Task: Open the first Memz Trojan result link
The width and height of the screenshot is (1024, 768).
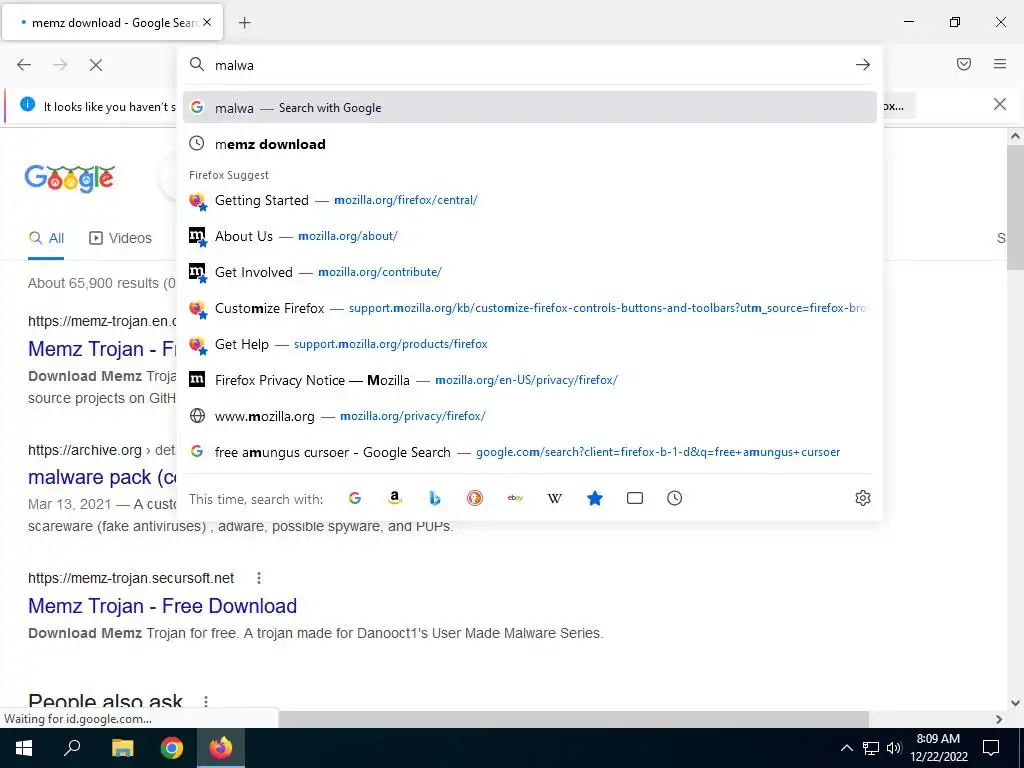Action: click(103, 349)
